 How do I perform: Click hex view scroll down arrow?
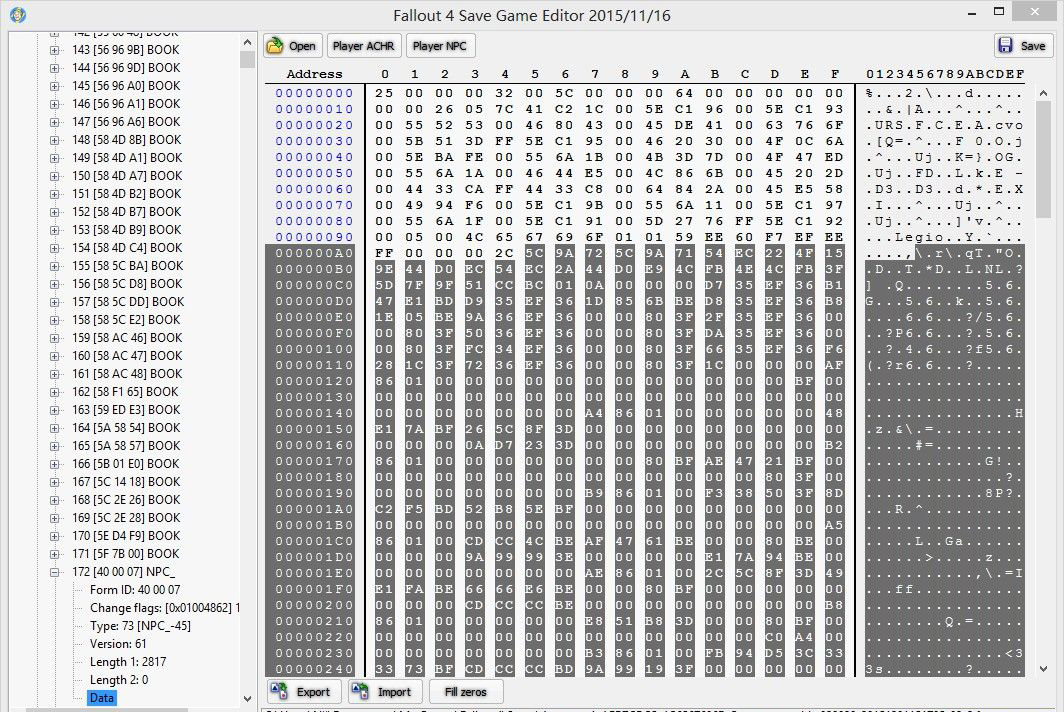pos(1043,669)
